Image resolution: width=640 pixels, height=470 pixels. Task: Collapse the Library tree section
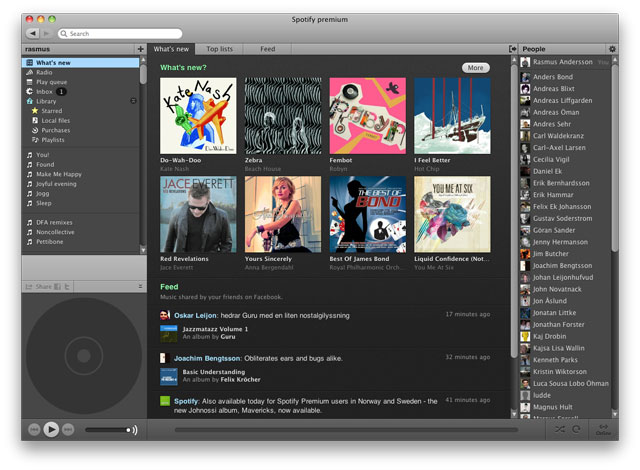(x=133, y=101)
